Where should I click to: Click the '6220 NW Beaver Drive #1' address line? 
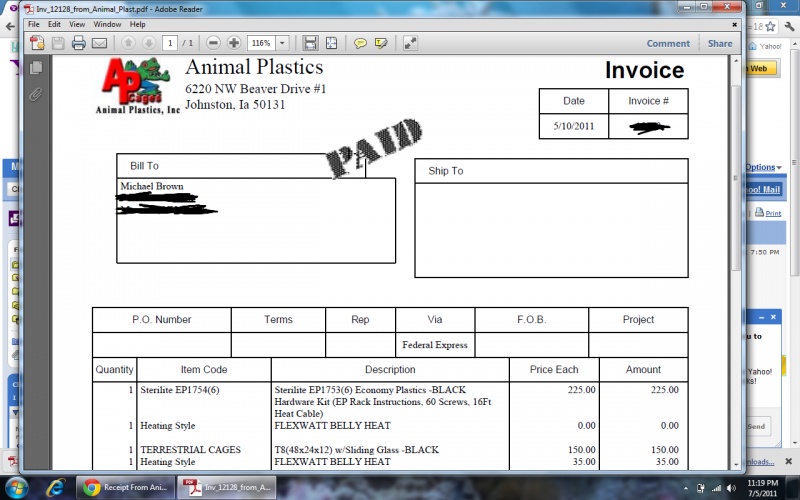click(x=256, y=89)
